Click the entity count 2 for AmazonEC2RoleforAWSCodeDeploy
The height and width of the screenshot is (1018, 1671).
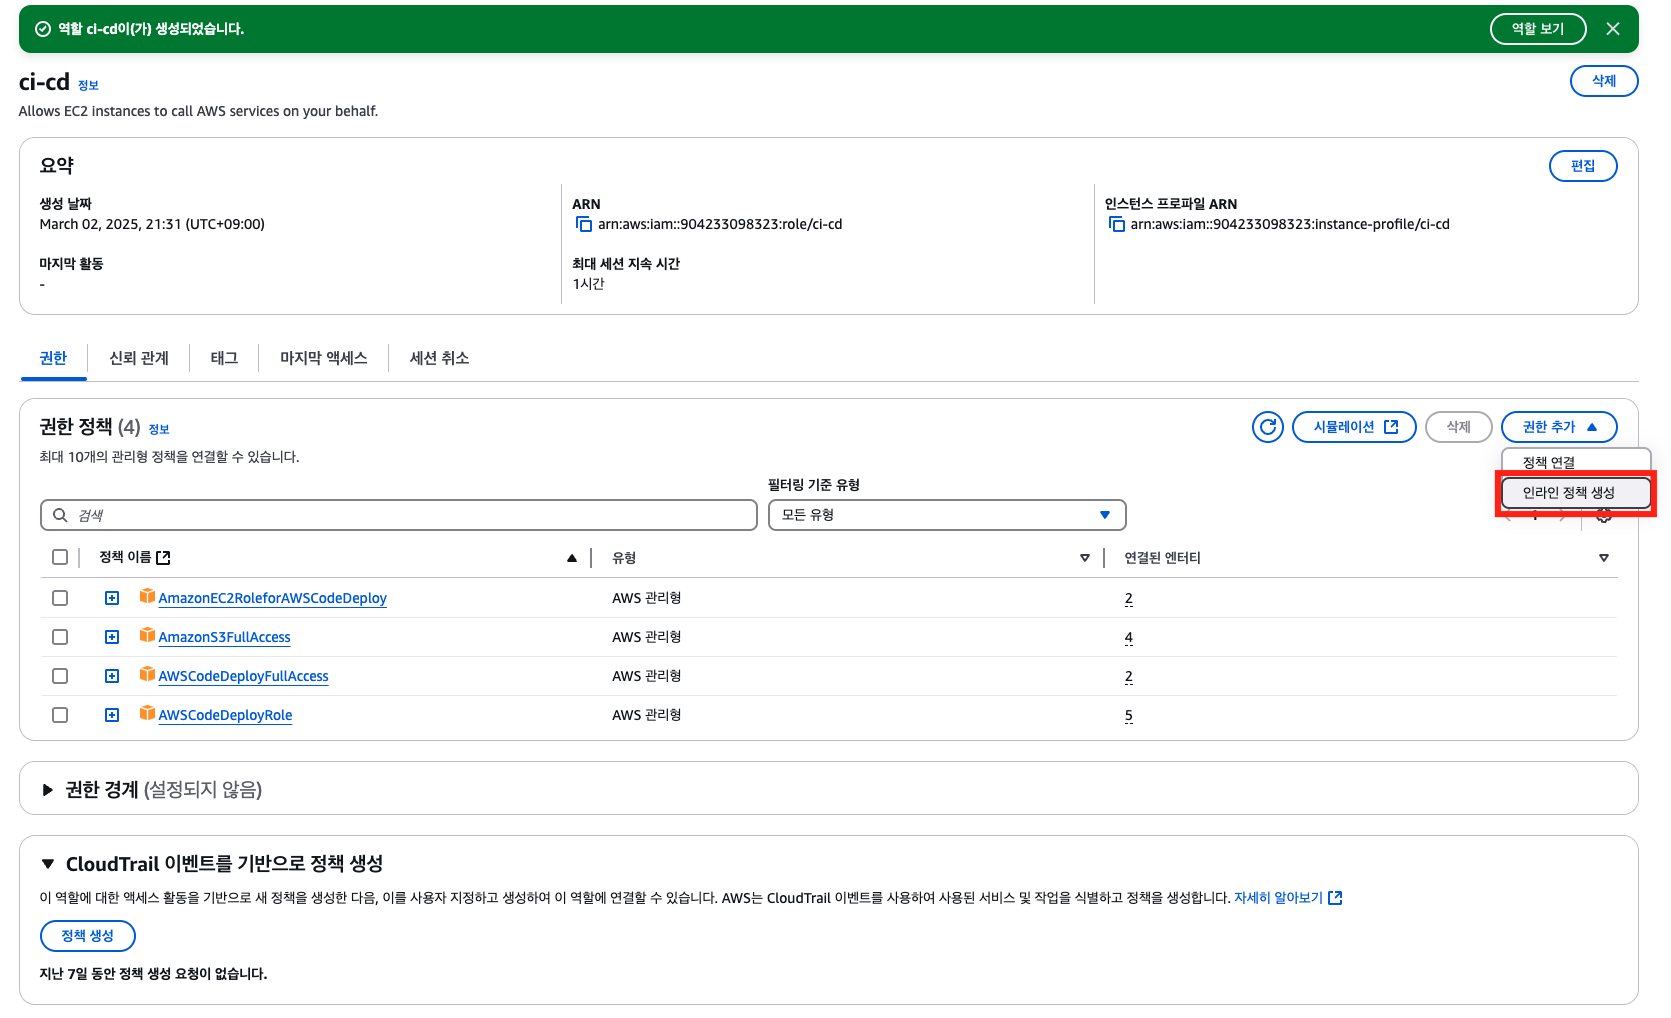[x=1129, y=598]
